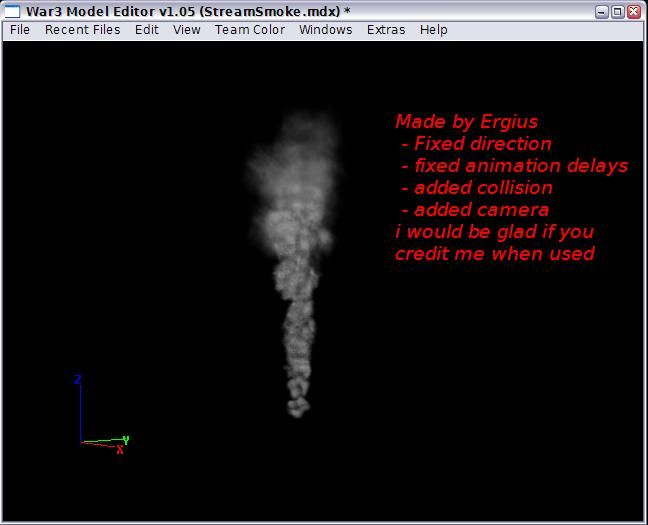Open the File menu
This screenshot has height=525, width=648.
coord(20,30)
